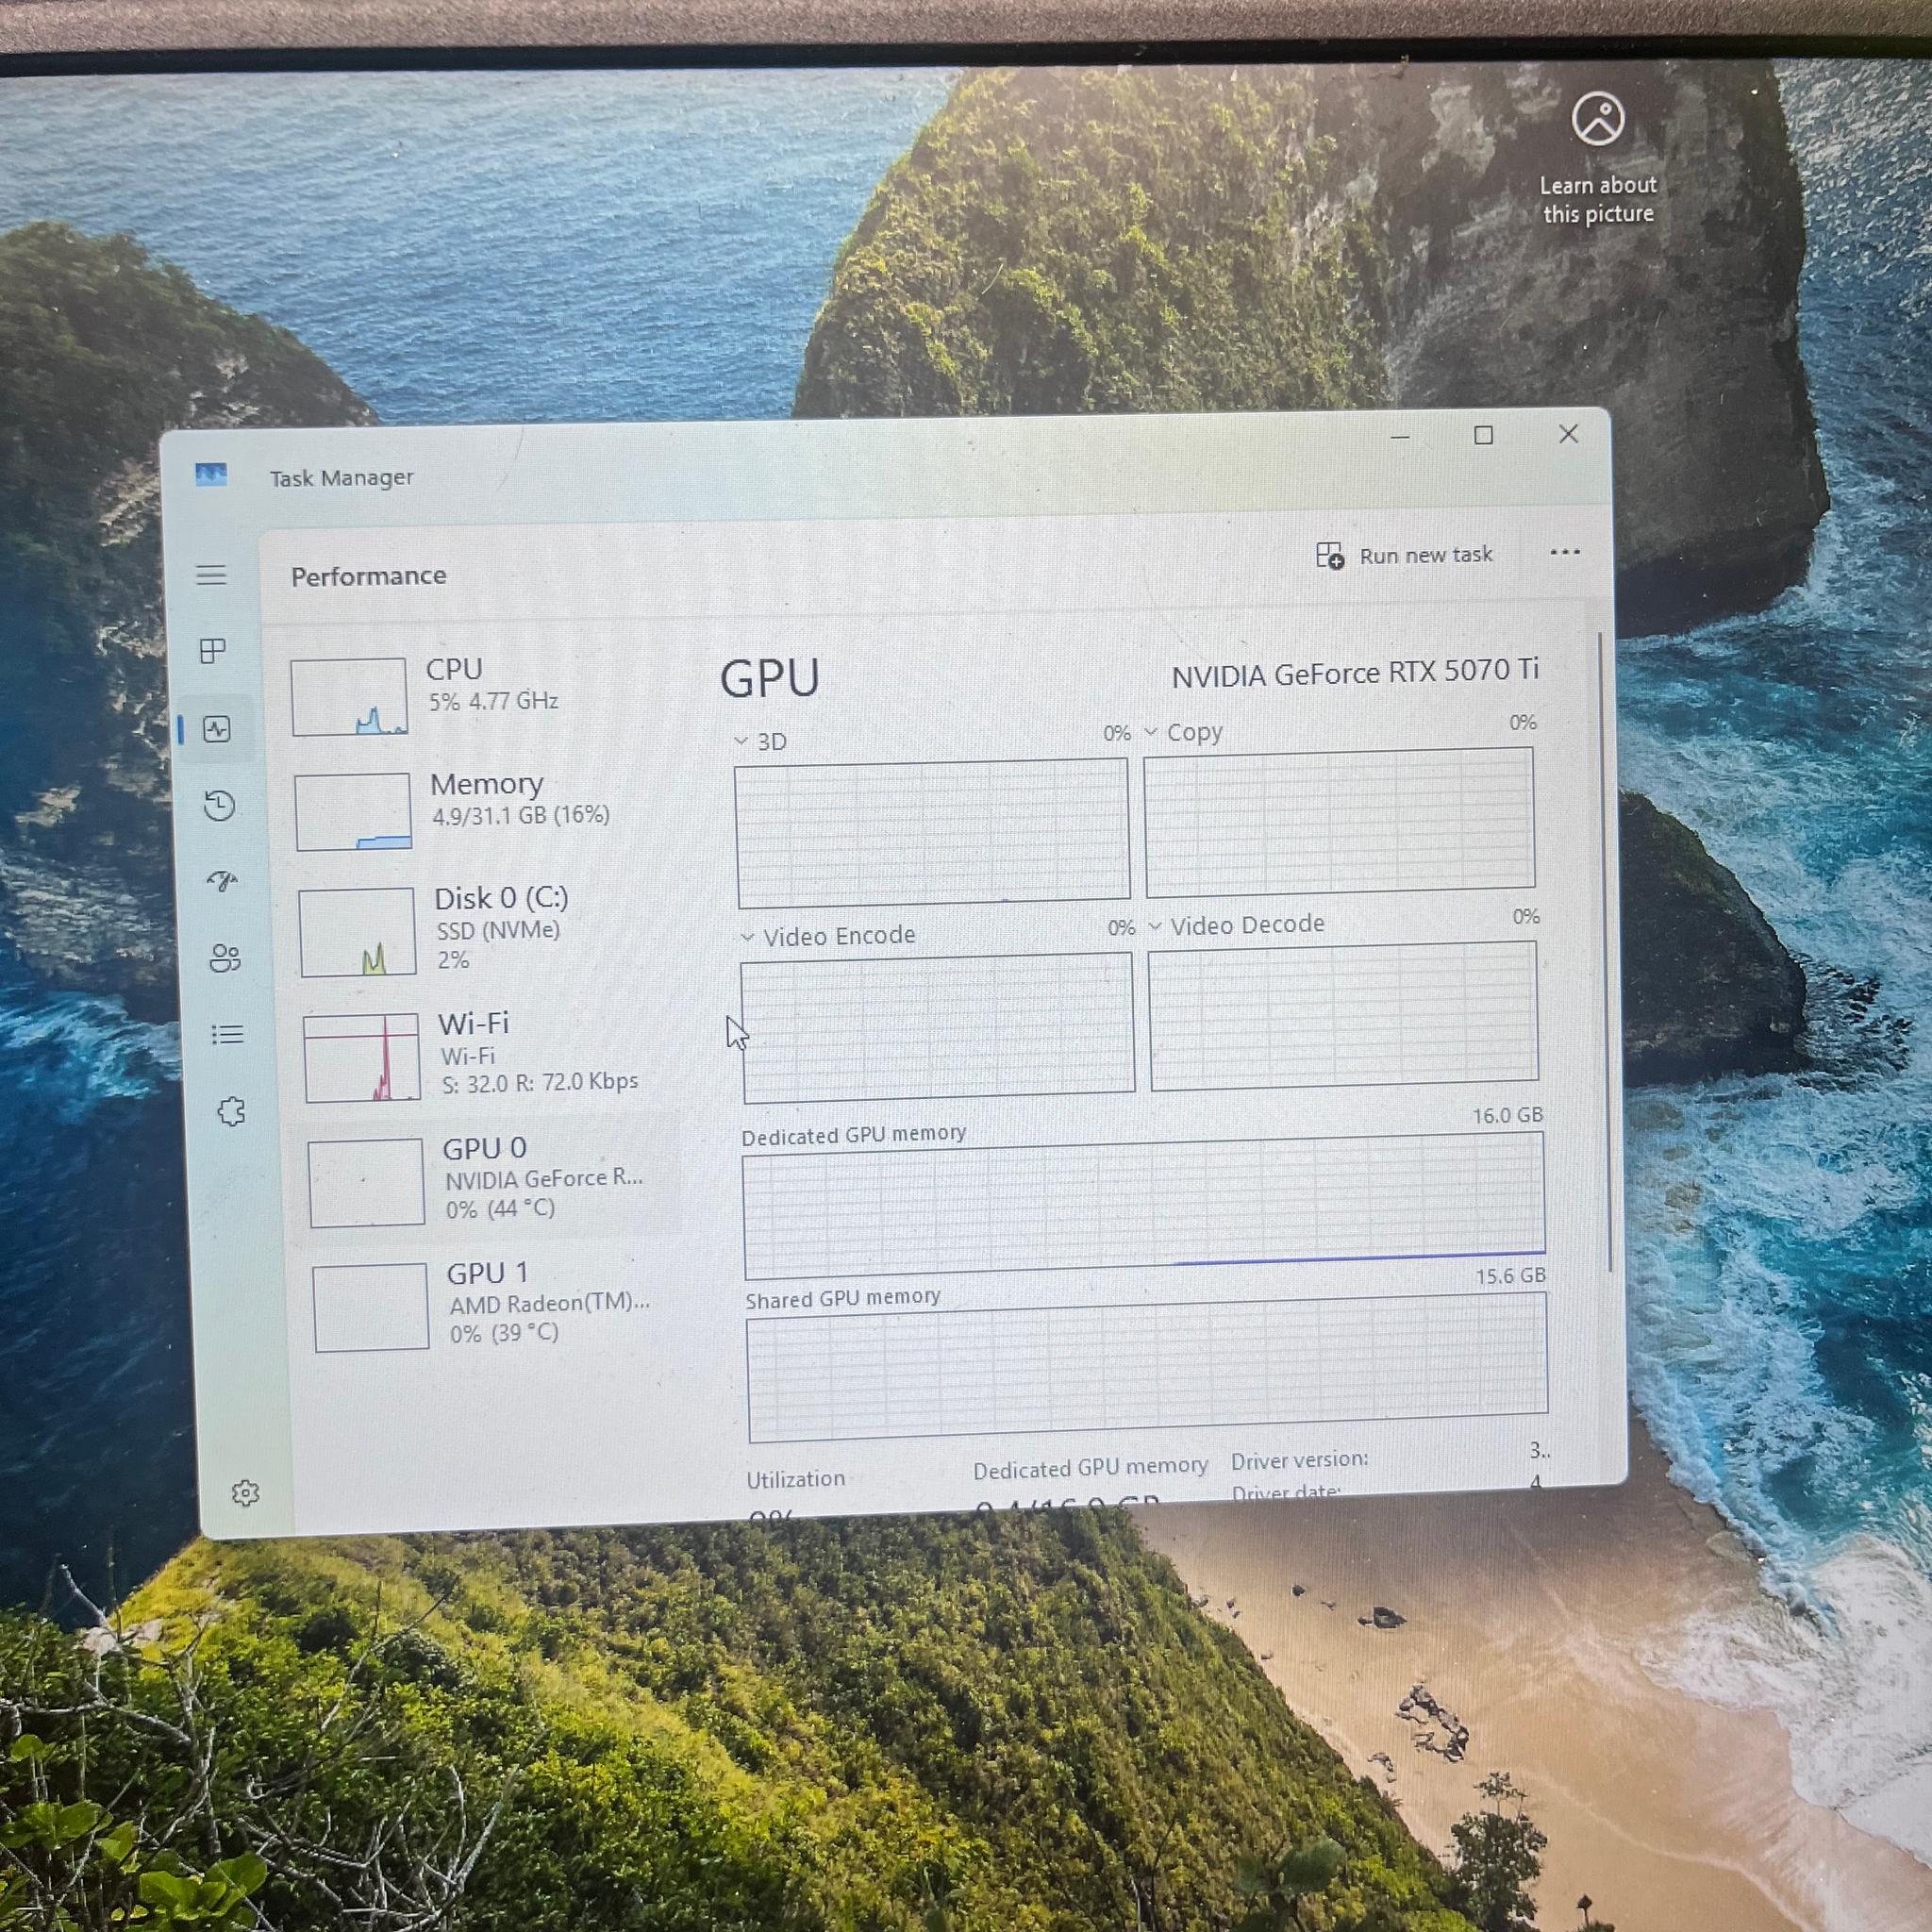The width and height of the screenshot is (1932, 1932).
Task: Click the Copy engine usage graph
Action: [1339, 822]
